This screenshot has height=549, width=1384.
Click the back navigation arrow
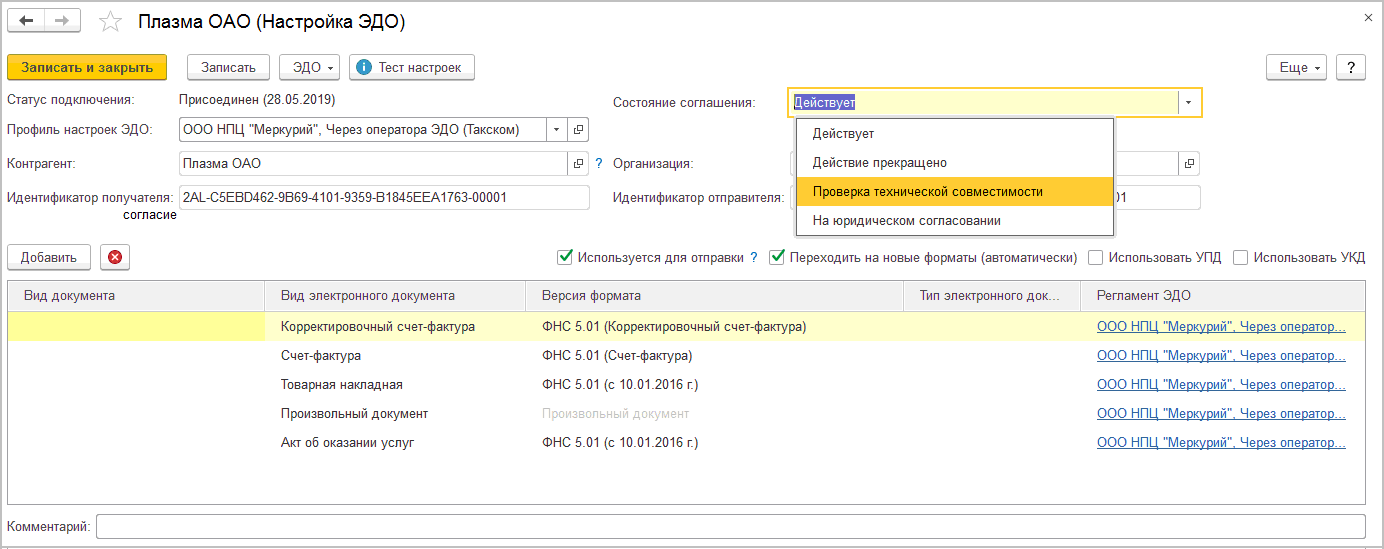[x=26, y=21]
